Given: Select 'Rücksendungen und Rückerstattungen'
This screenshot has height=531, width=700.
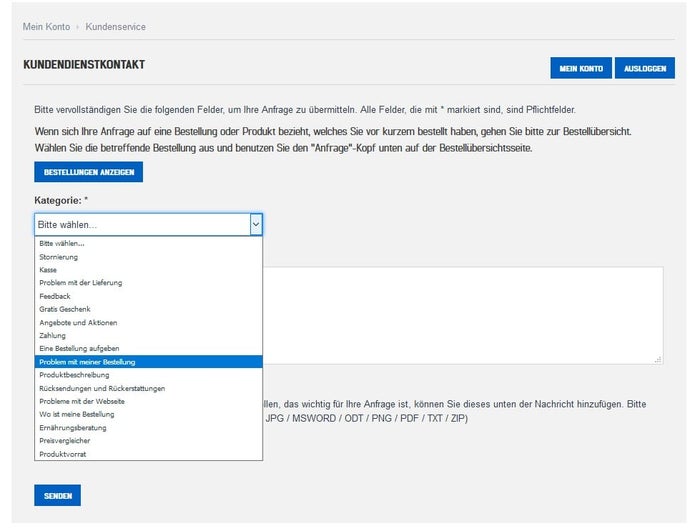Looking at the screenshot, I should tap(148, 388).
